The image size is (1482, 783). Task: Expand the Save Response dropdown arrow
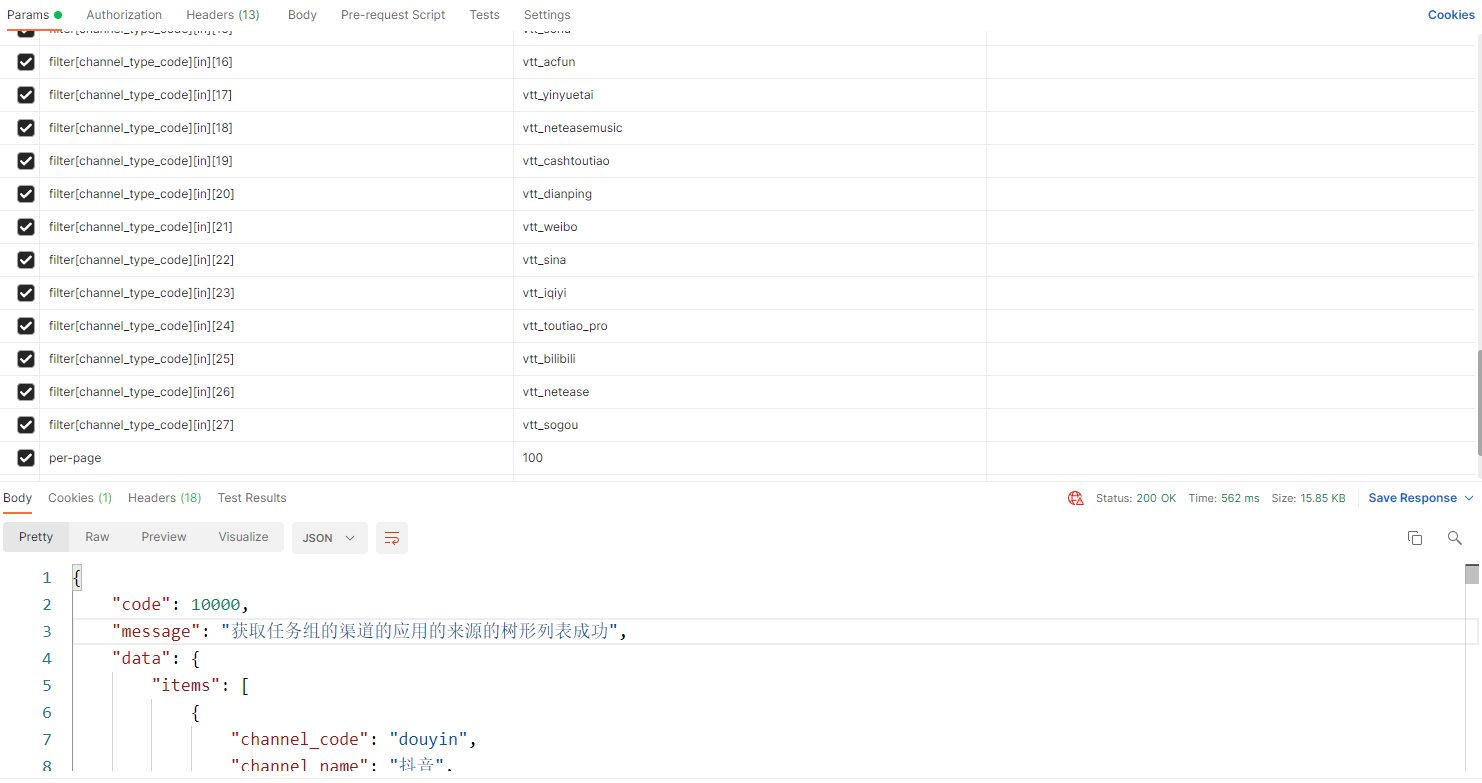pos(1469,498)
